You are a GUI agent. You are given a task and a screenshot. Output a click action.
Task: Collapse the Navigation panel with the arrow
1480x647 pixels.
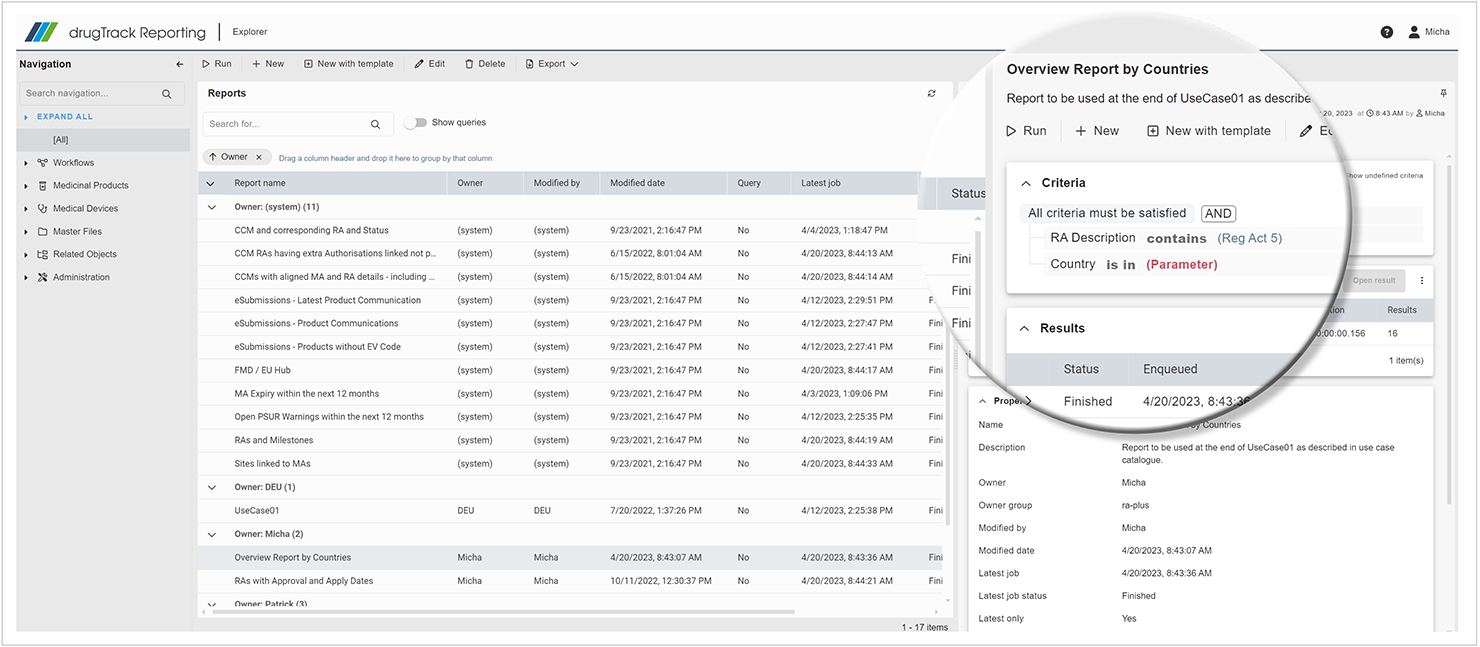pyautogui.click(x=180, y=64)
